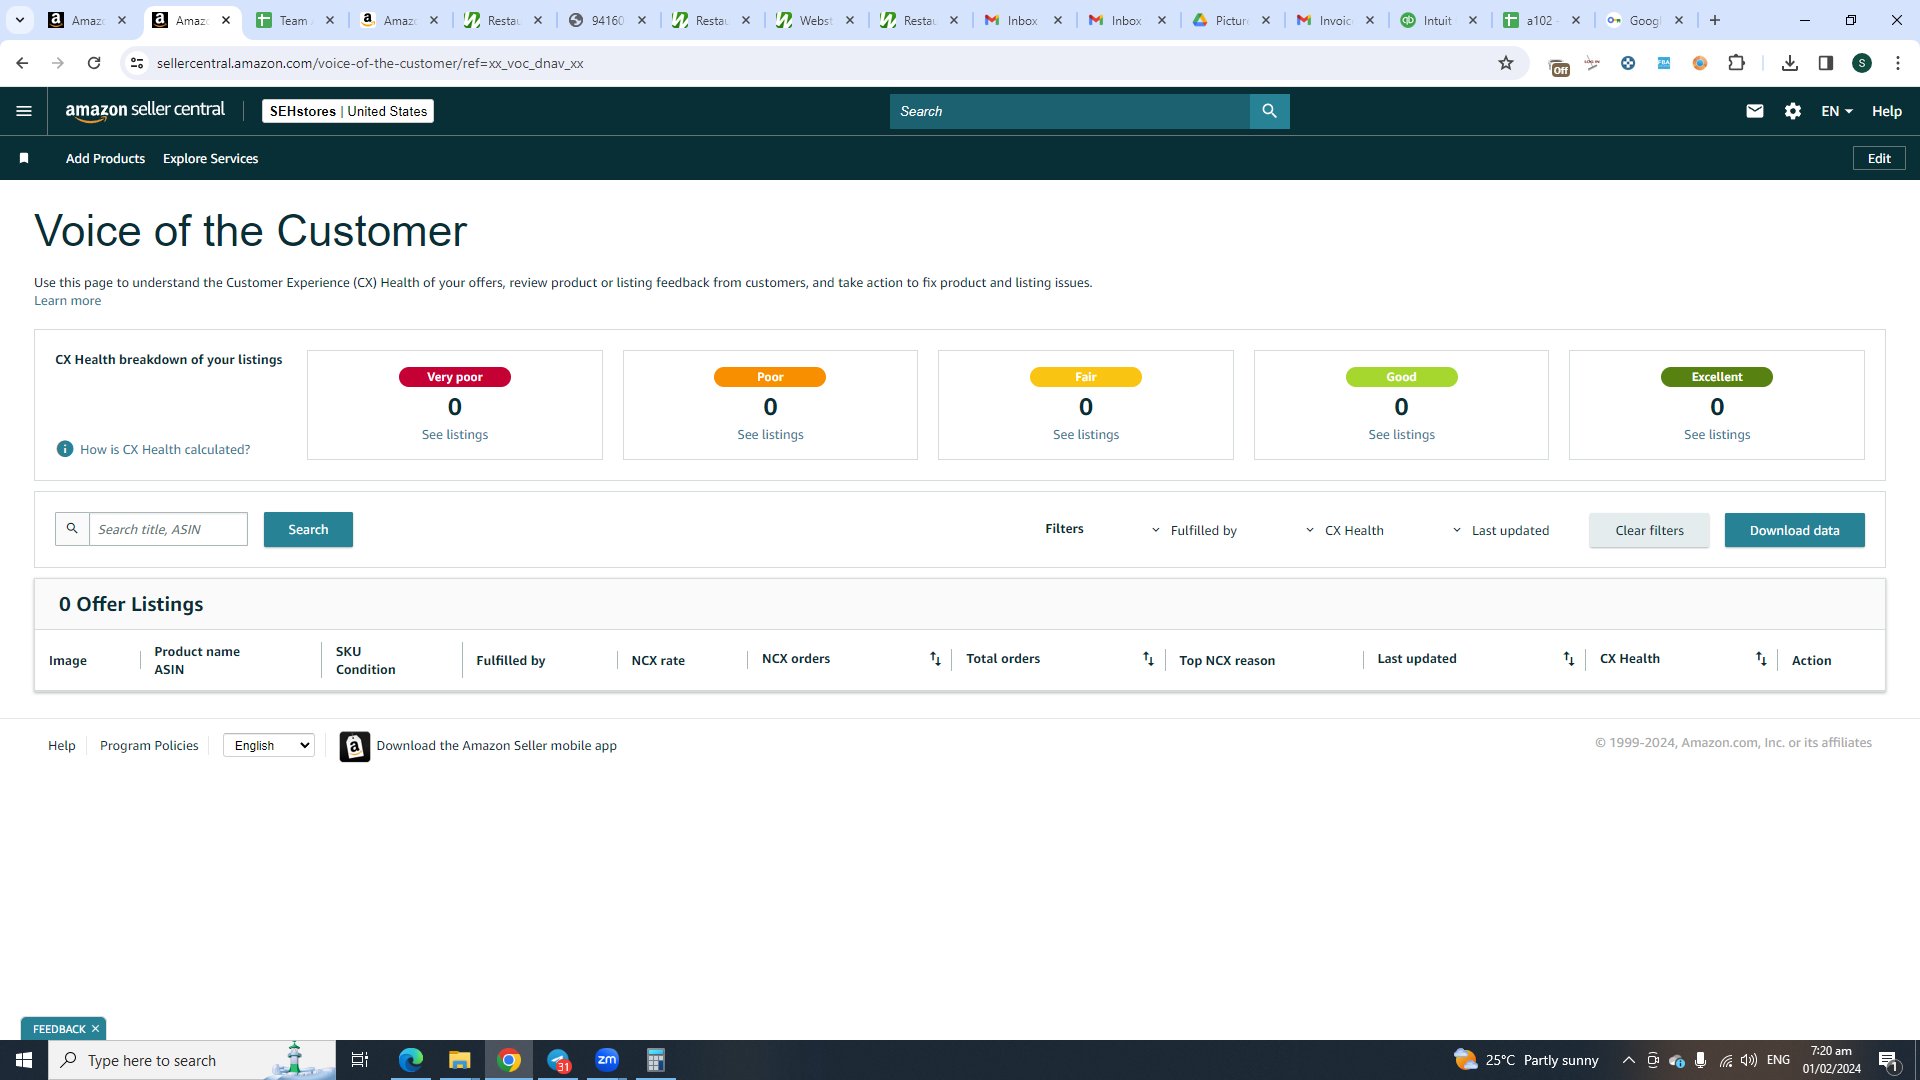Click the Amazon Seller Central logo

pos(145,111)
